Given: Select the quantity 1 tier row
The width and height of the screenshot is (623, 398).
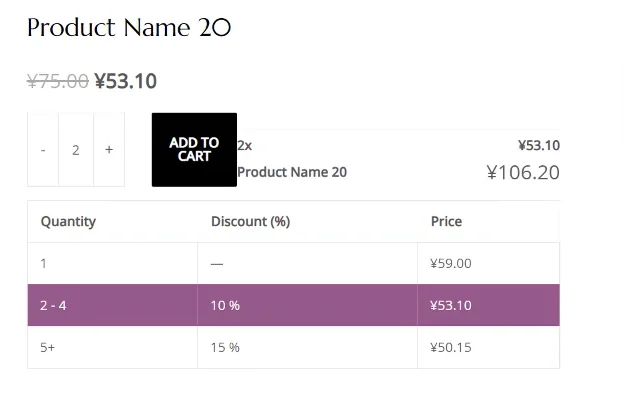Looking at the screenshot, I should pos(294,263).
